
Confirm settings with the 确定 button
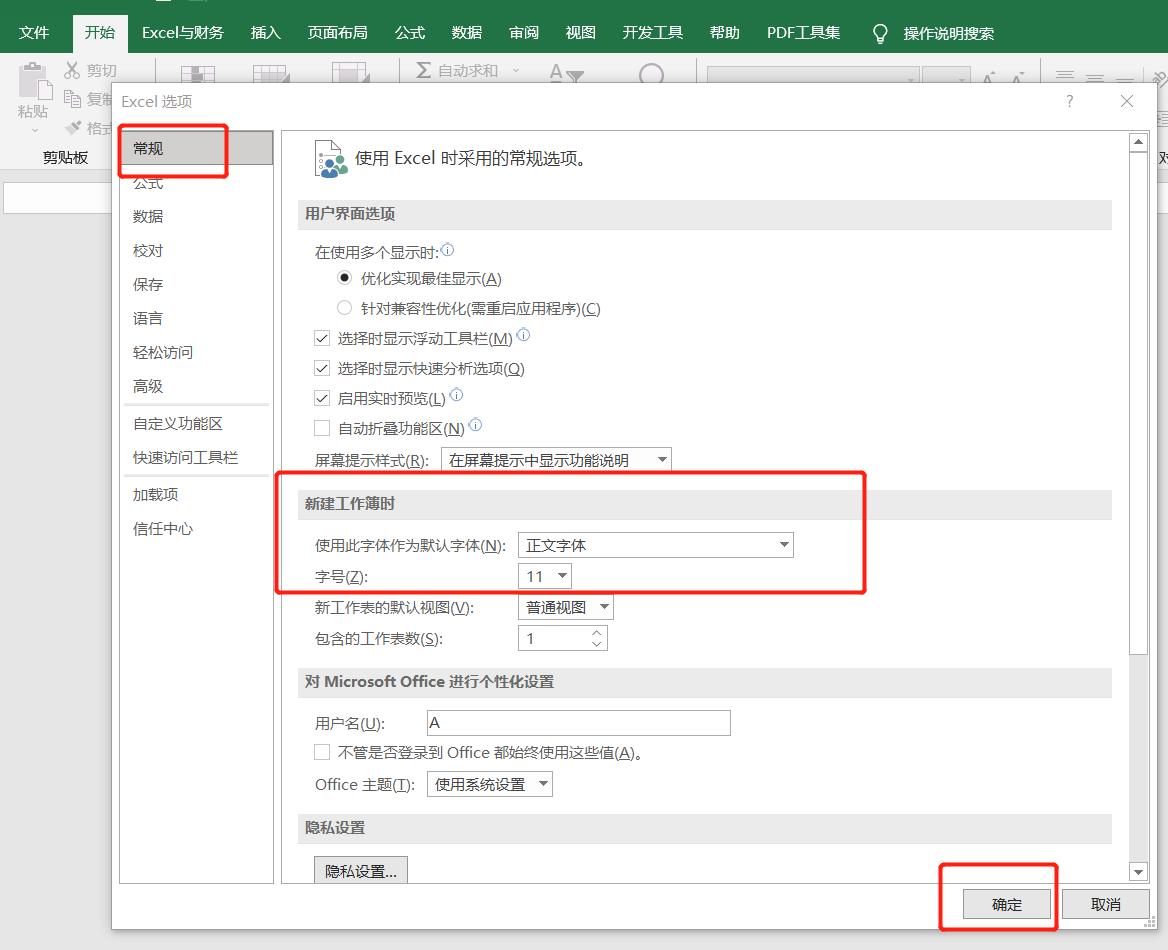[1005, 903]
